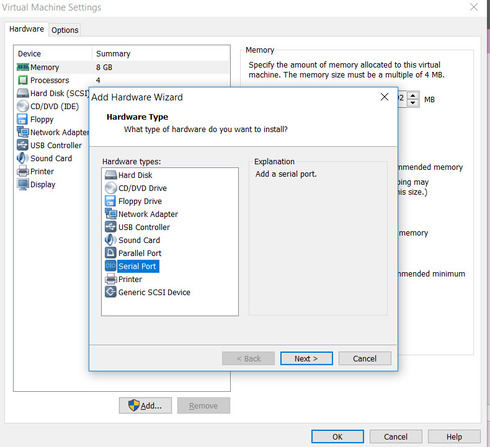Click the Next button in wizard
This screenshot has width=490, height=447.
coord(306,359)
